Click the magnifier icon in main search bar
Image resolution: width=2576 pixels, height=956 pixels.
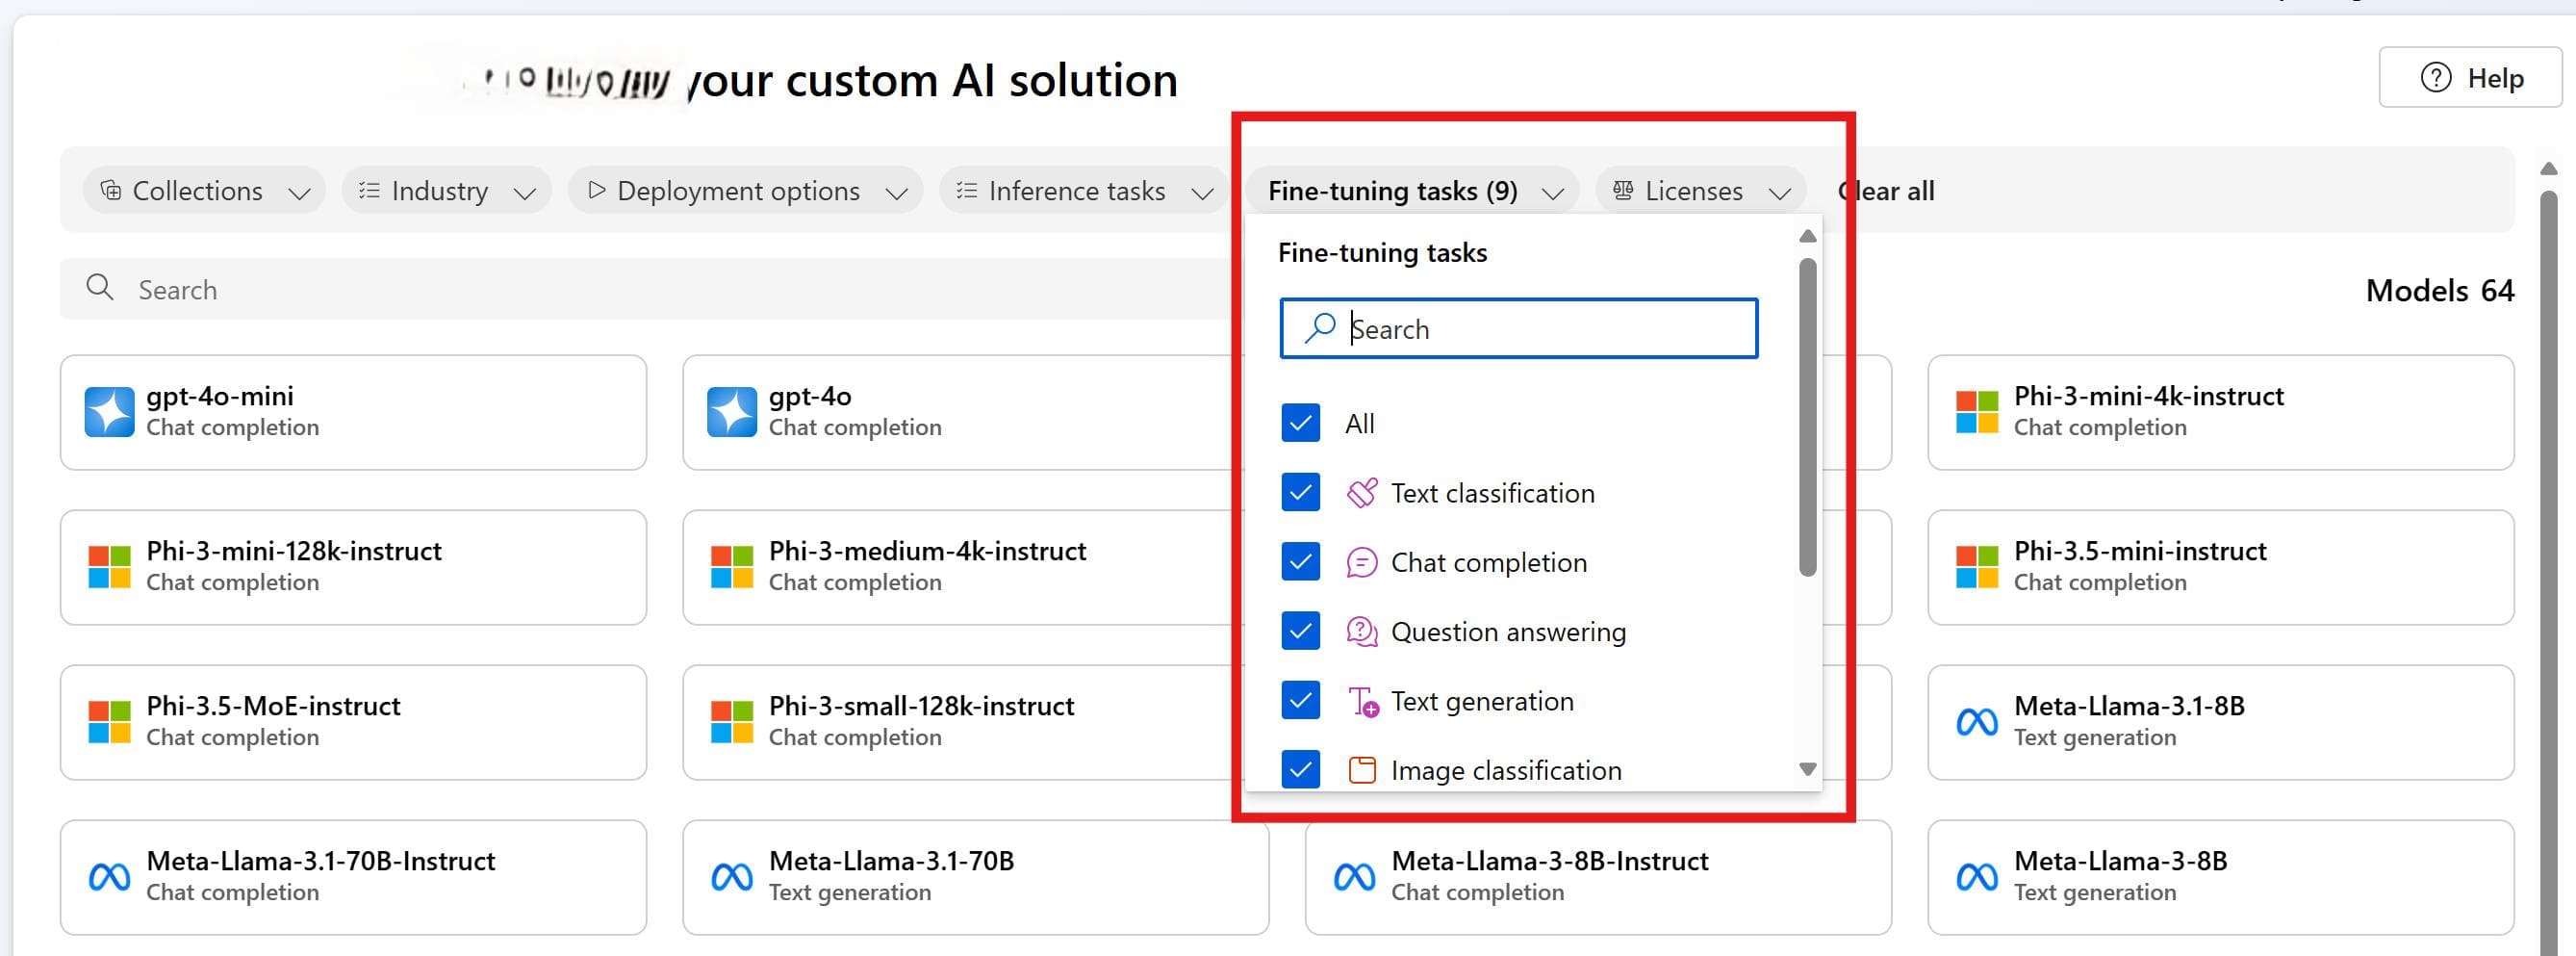100,288
